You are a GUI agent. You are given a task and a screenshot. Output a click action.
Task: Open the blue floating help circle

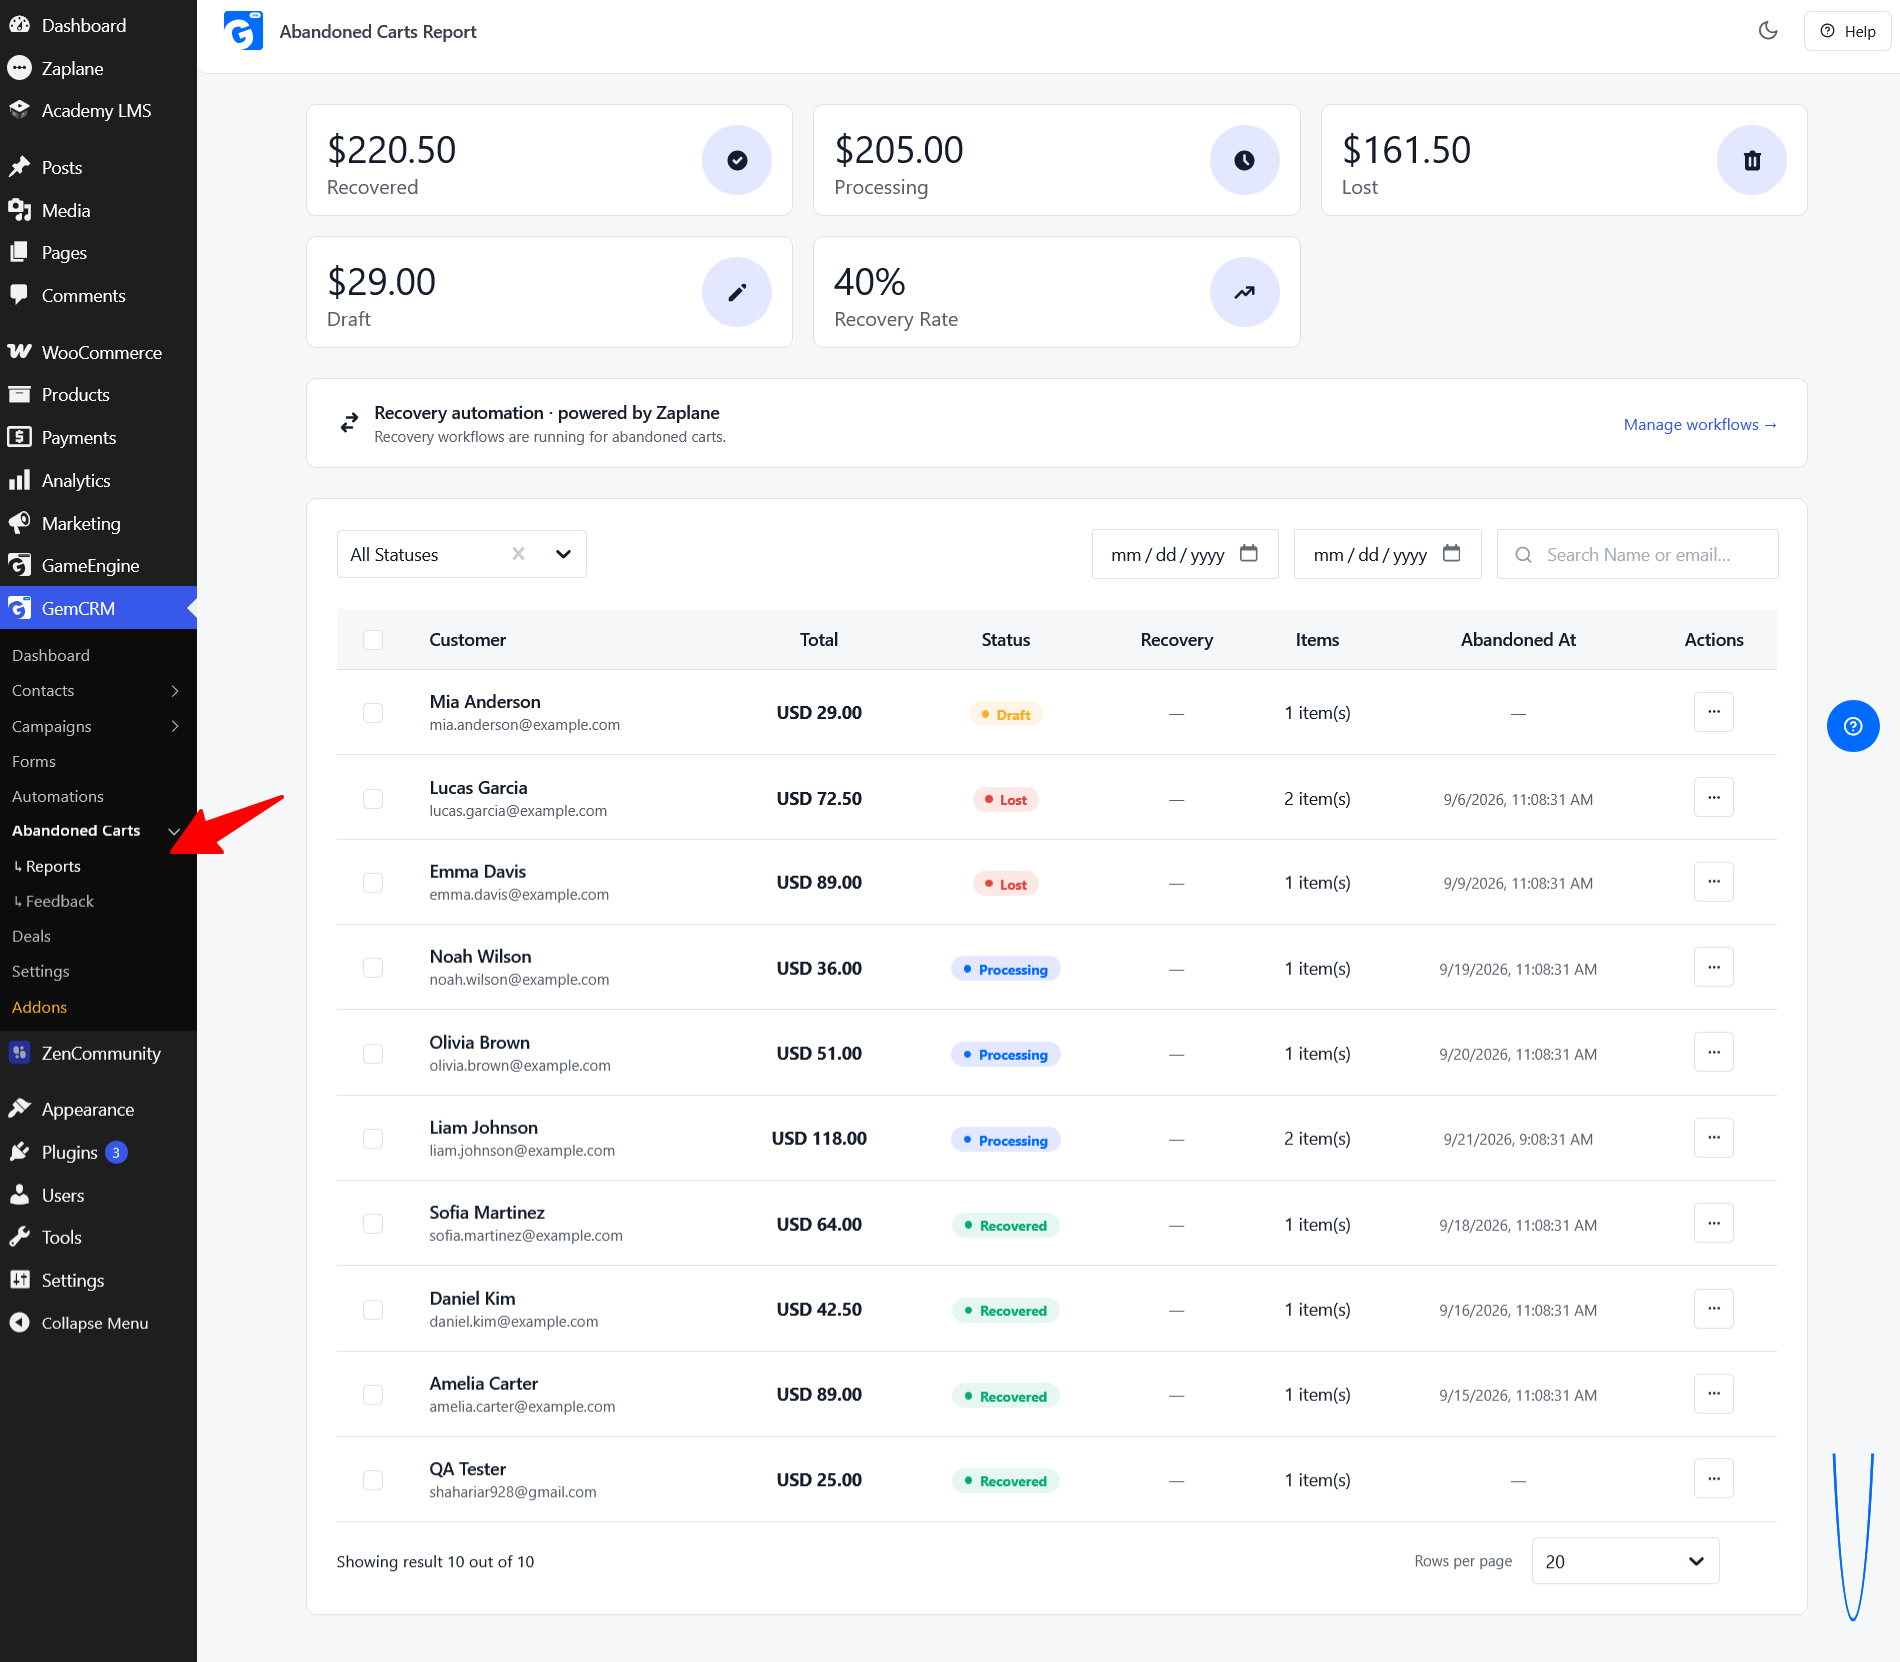[x=1853, y=726]
